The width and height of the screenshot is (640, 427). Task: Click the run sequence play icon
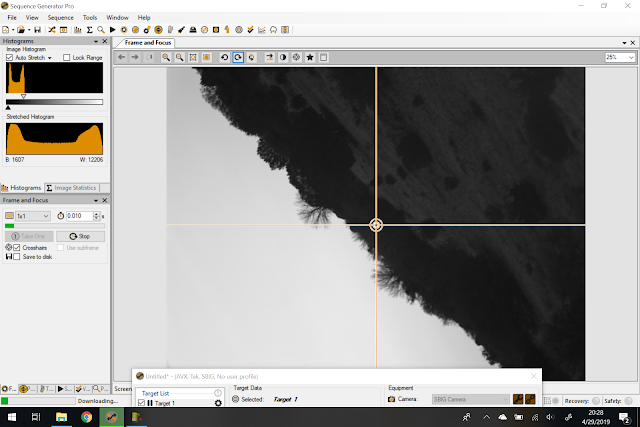[x=113, y=30]
